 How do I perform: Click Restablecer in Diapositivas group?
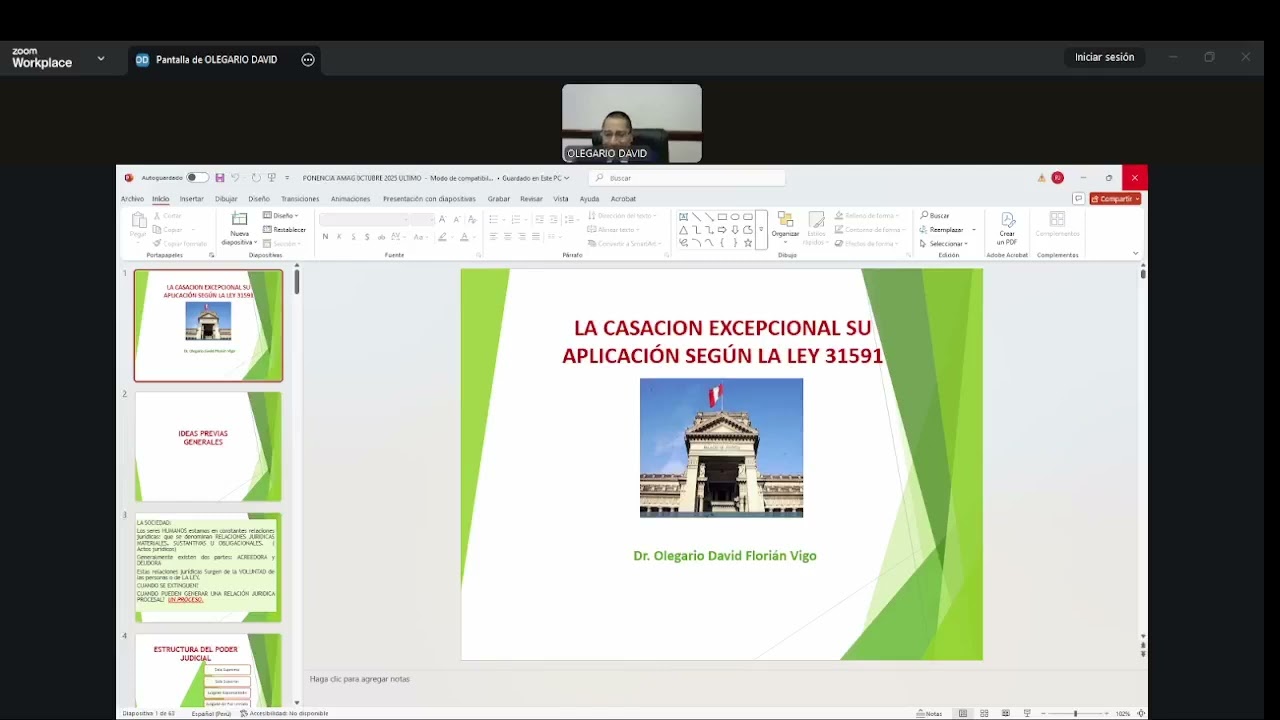coord(285,230)
